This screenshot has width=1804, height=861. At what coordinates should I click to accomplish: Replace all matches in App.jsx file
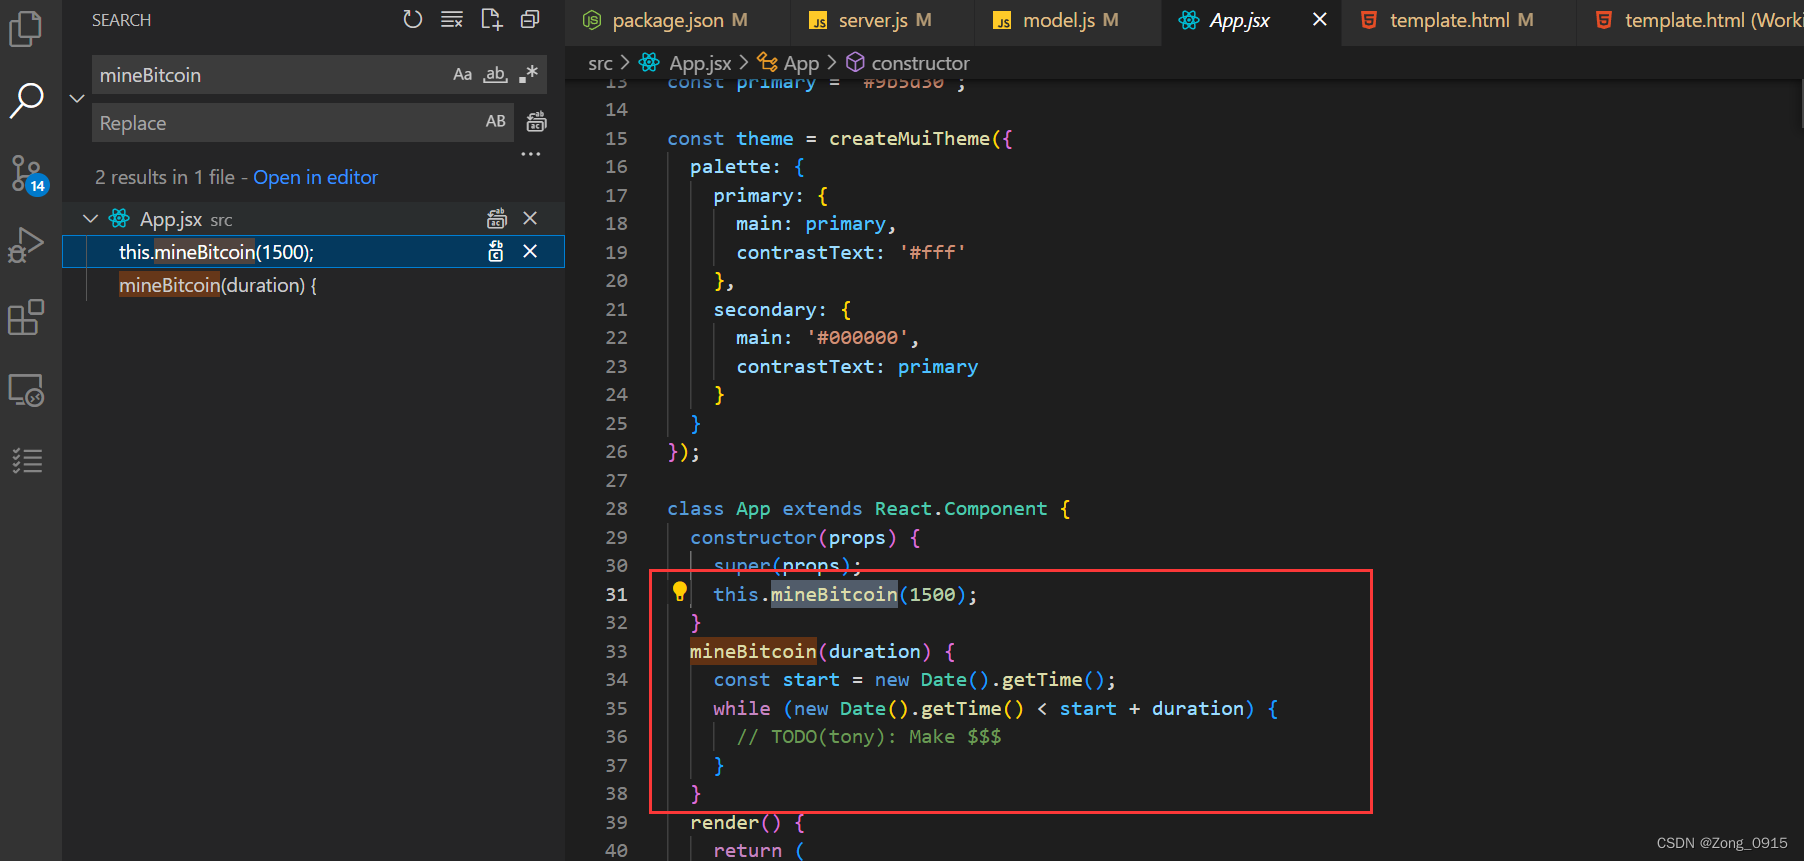pyautogui.click(x=497, y=218)
